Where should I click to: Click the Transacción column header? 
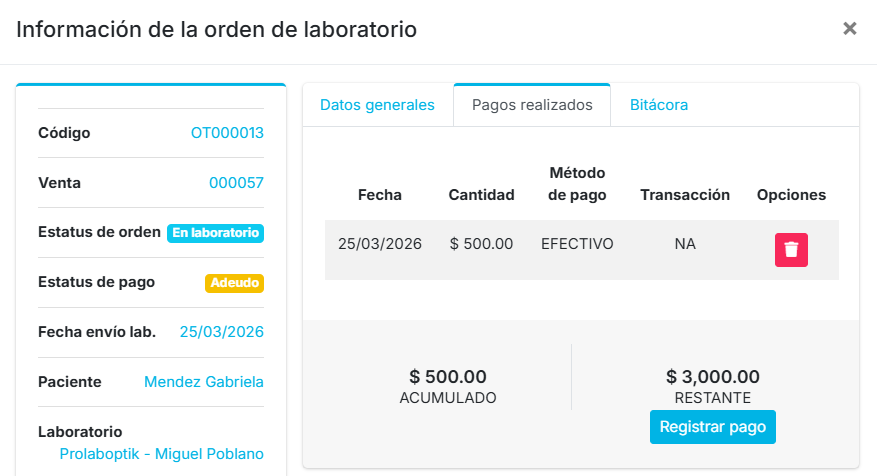[x=685, y=195]
